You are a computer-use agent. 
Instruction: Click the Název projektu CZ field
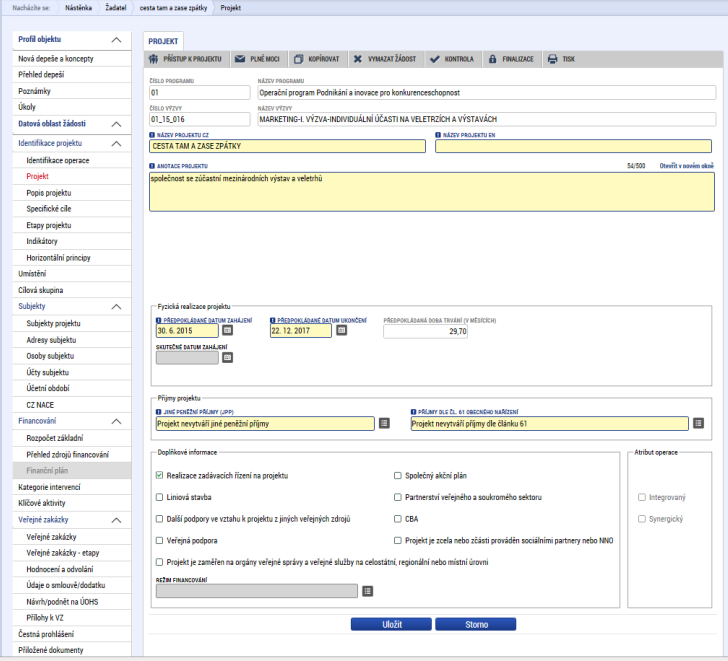[x=287, y=146]
